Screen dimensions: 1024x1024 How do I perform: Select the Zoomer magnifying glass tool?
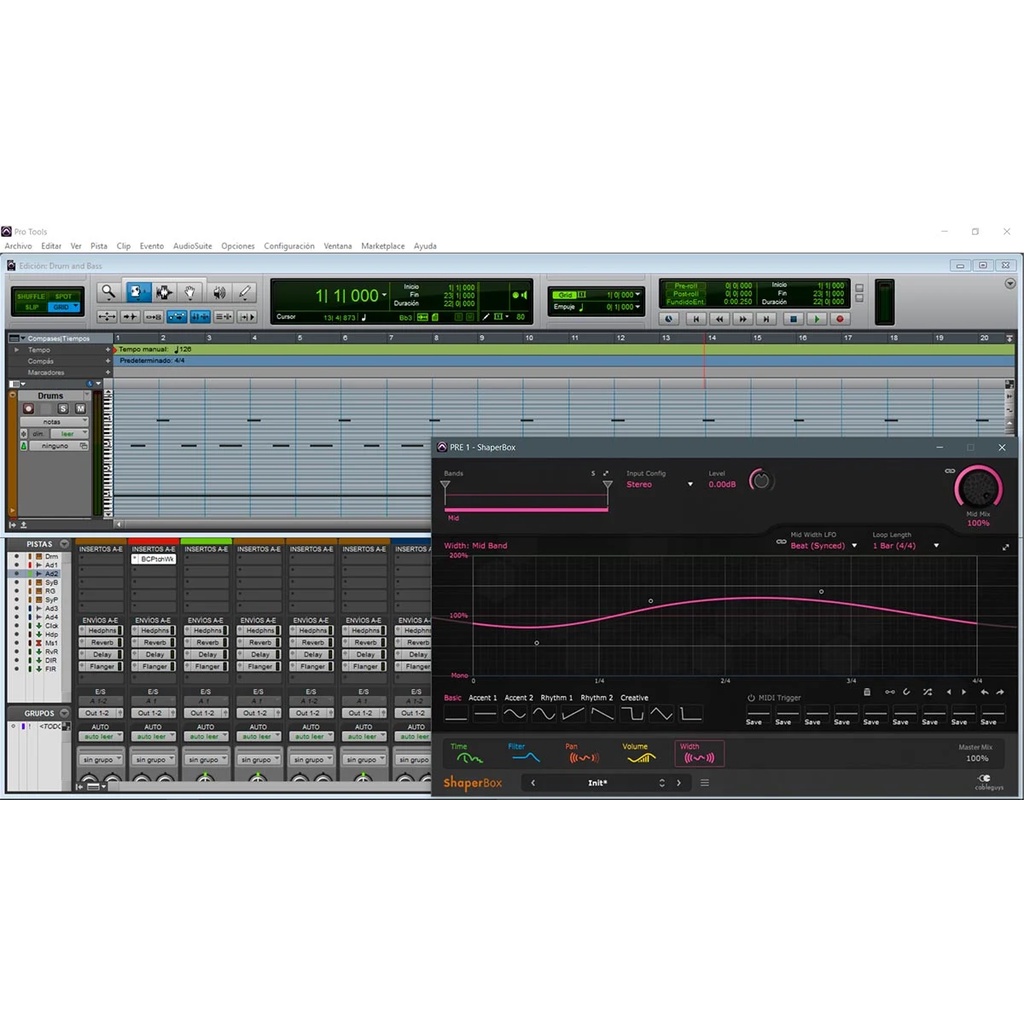pos(109,292)
